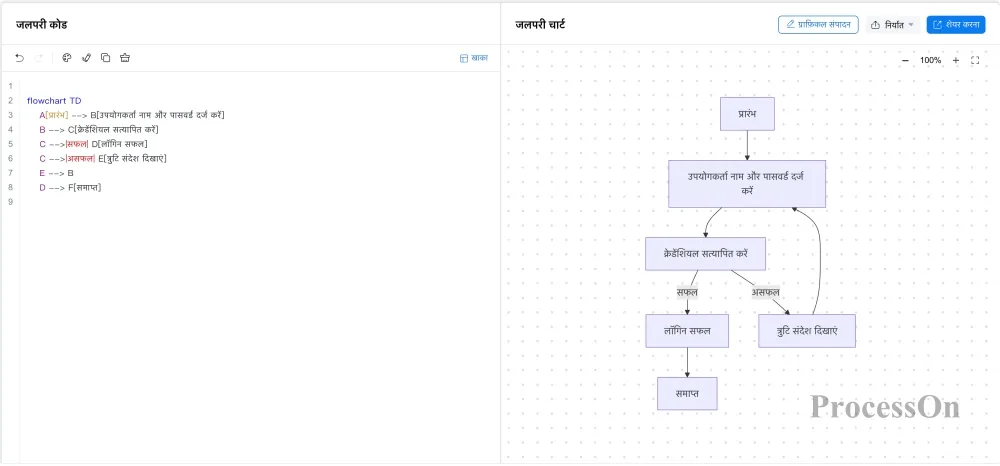Click the शेयर करना button
The image size is (1000, 466).
[956, 25]
